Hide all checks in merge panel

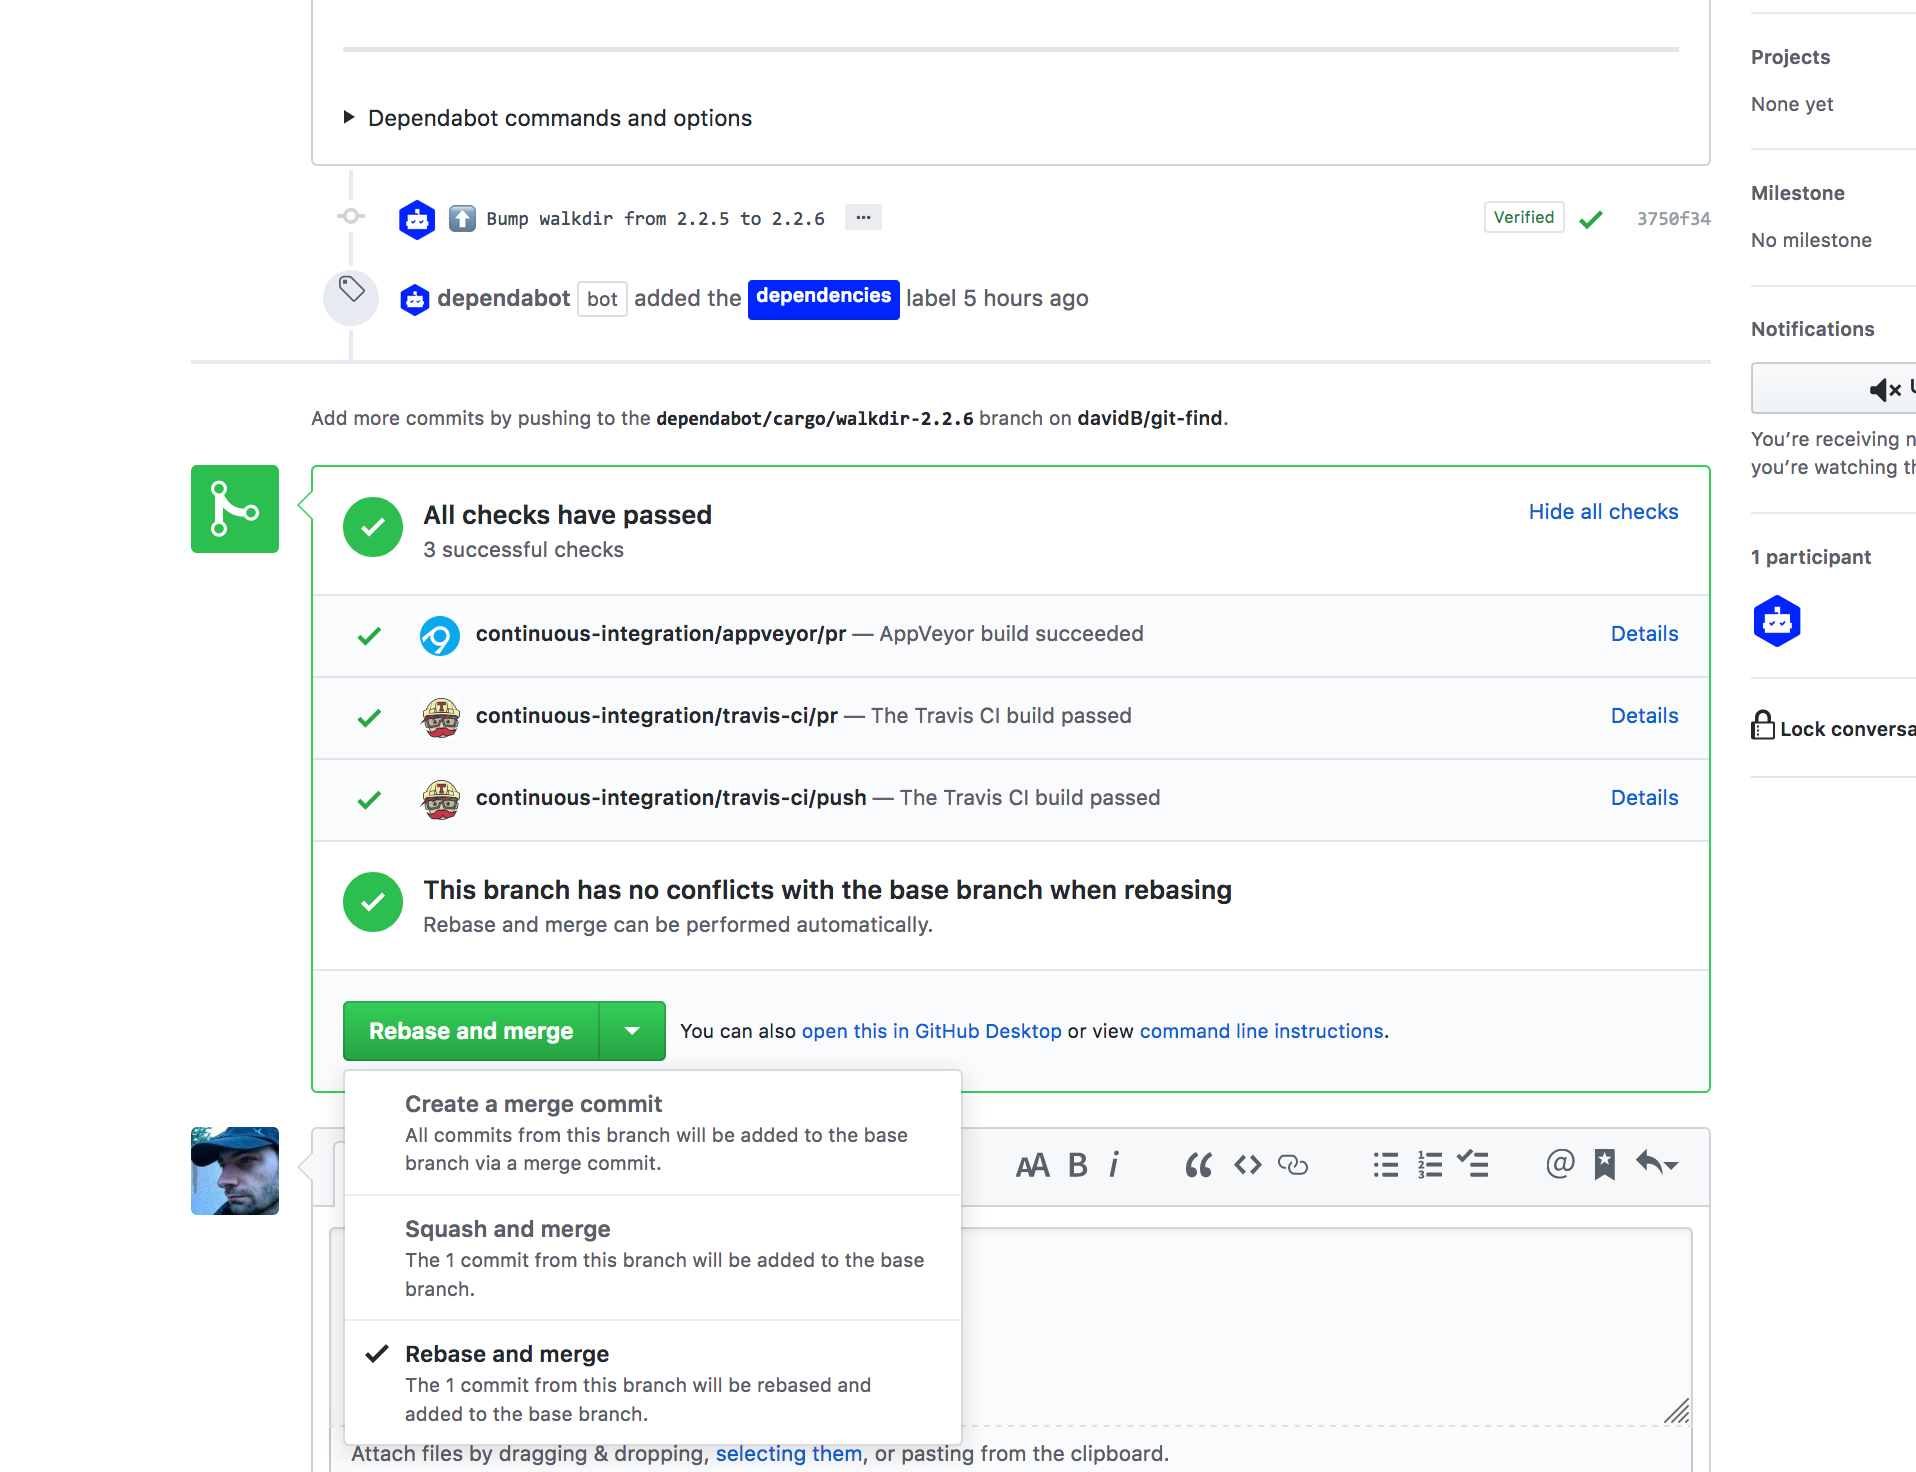tap(1603, 512)
